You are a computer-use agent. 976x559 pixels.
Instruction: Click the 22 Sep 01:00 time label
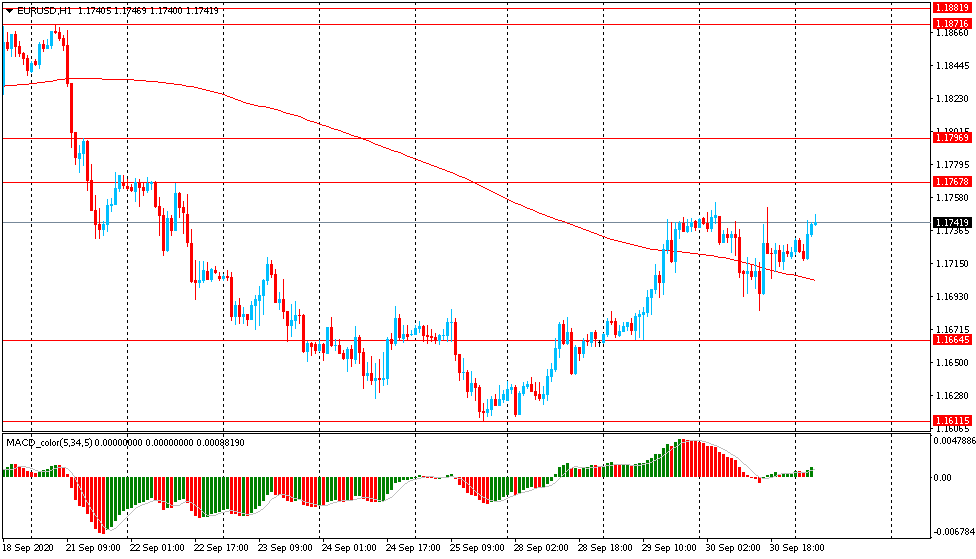pos(157,548)
